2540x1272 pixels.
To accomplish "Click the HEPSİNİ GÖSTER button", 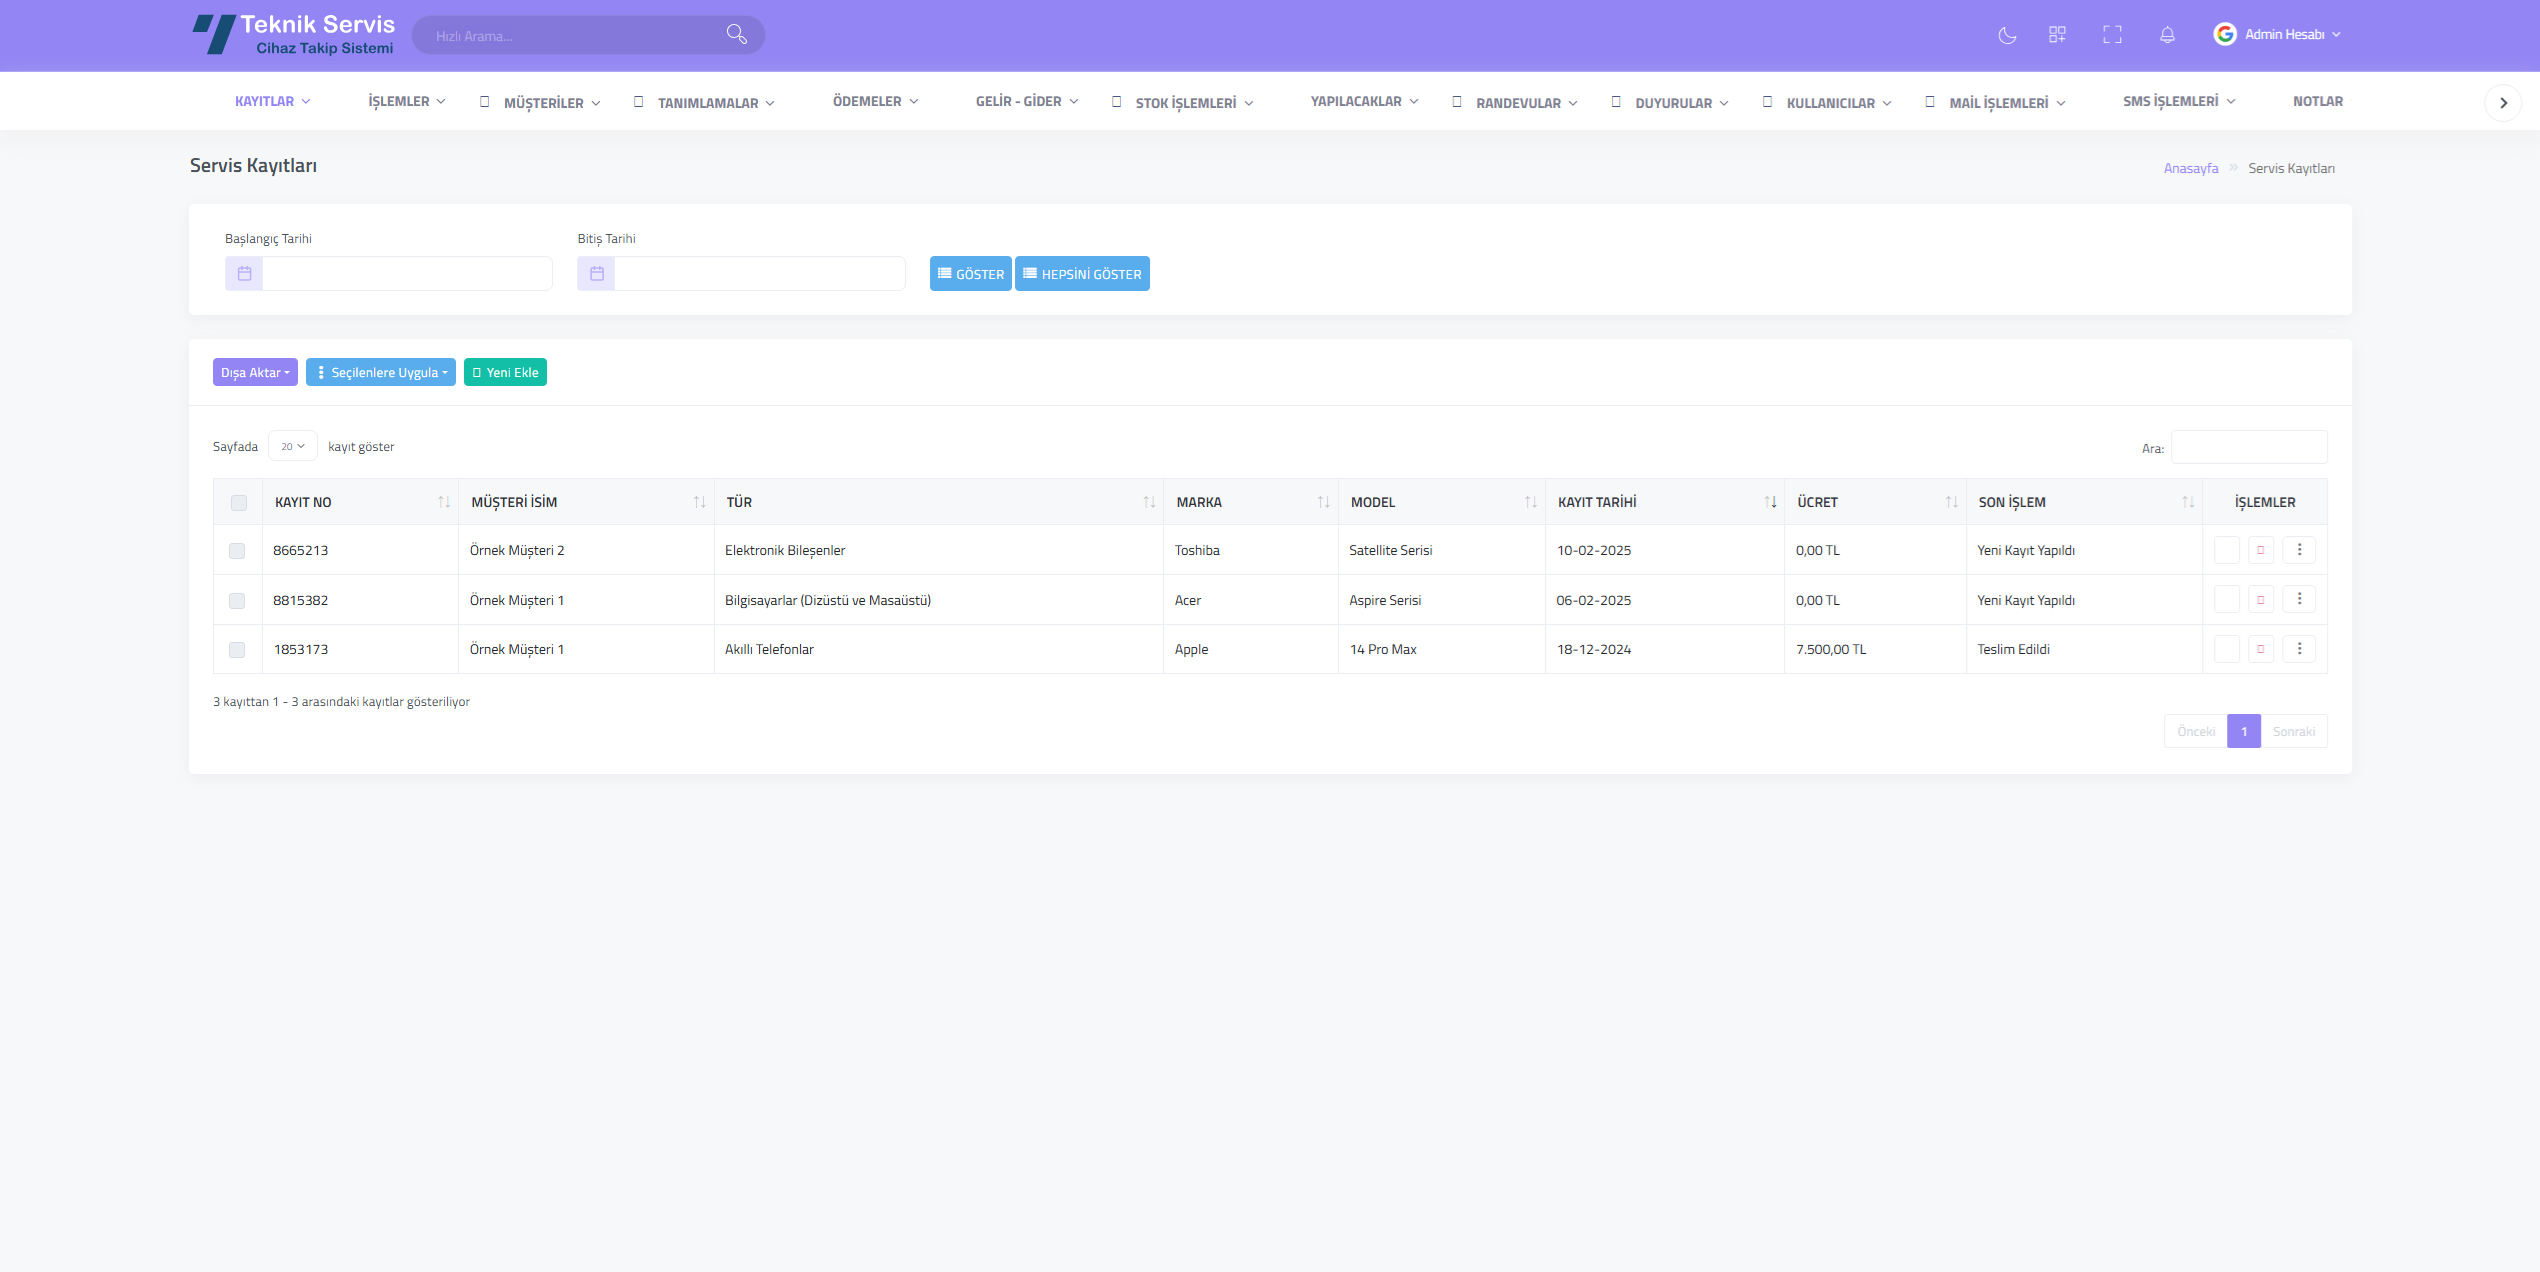I will (x=1082, y=274).
